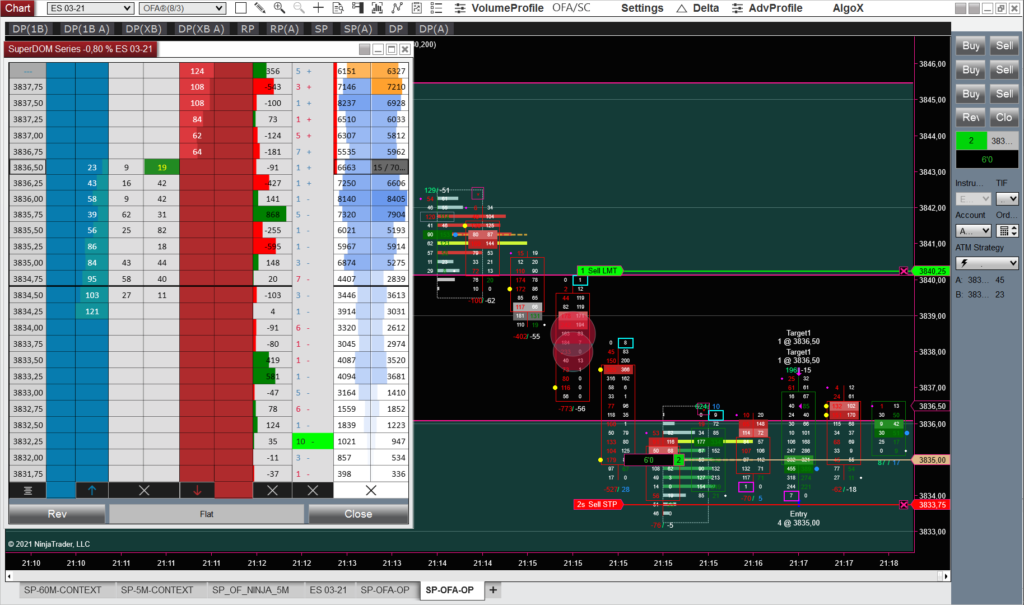Toggle the DP(A) button
Image resolution: width=1024 pixels, height=605 pixels.
pos(434,29)
